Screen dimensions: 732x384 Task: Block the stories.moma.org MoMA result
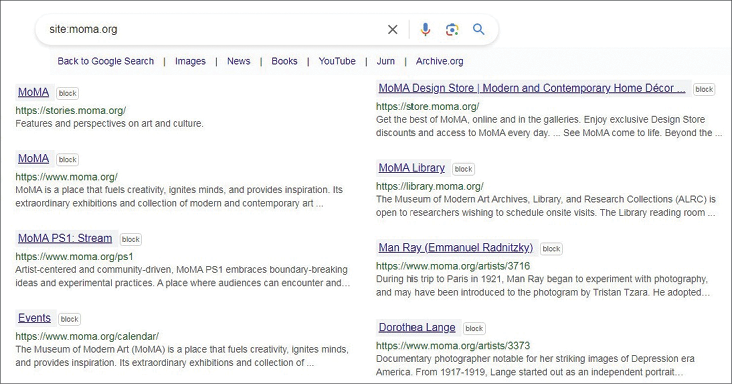pos(68,93)
